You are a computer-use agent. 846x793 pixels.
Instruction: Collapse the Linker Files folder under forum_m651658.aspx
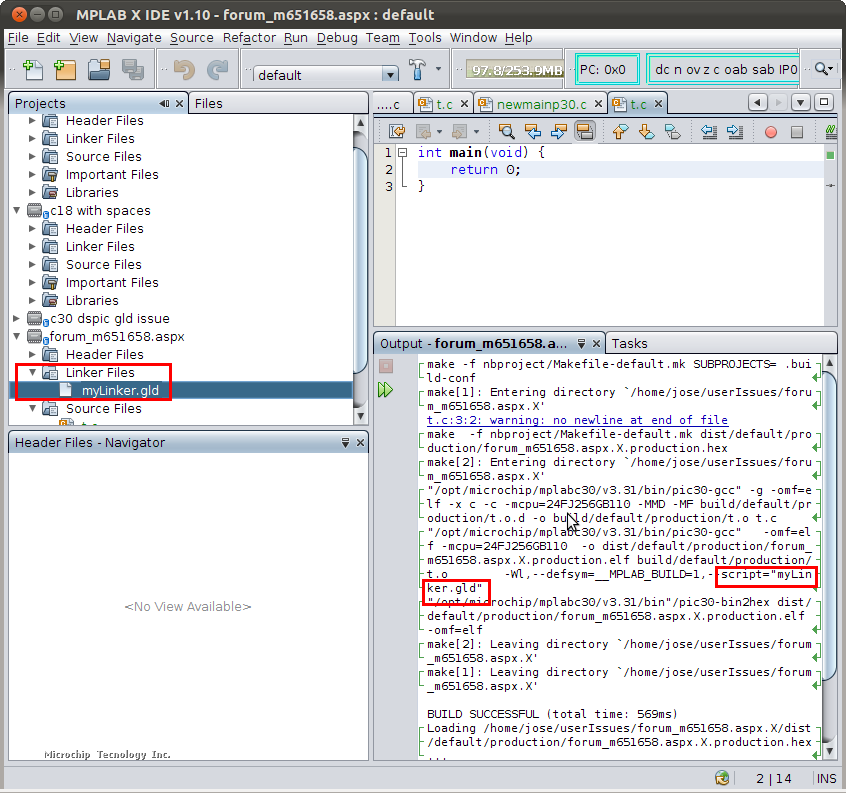coord(32,373)
